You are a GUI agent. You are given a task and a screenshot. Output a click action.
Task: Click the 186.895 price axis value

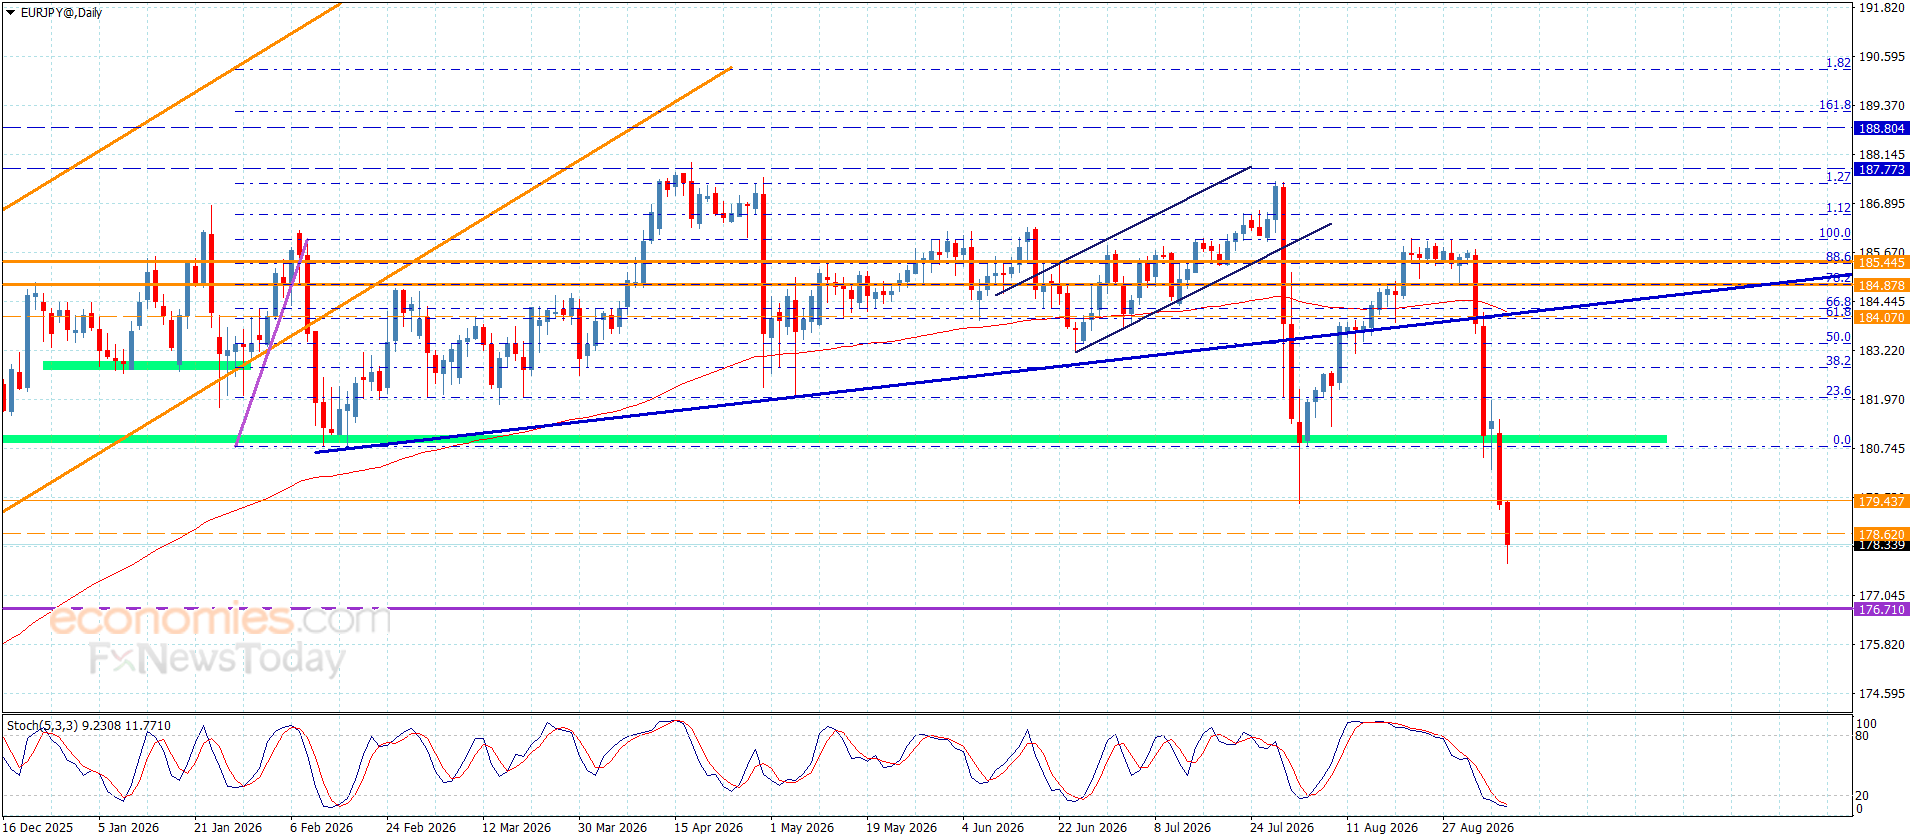(x=1881, y=204)
